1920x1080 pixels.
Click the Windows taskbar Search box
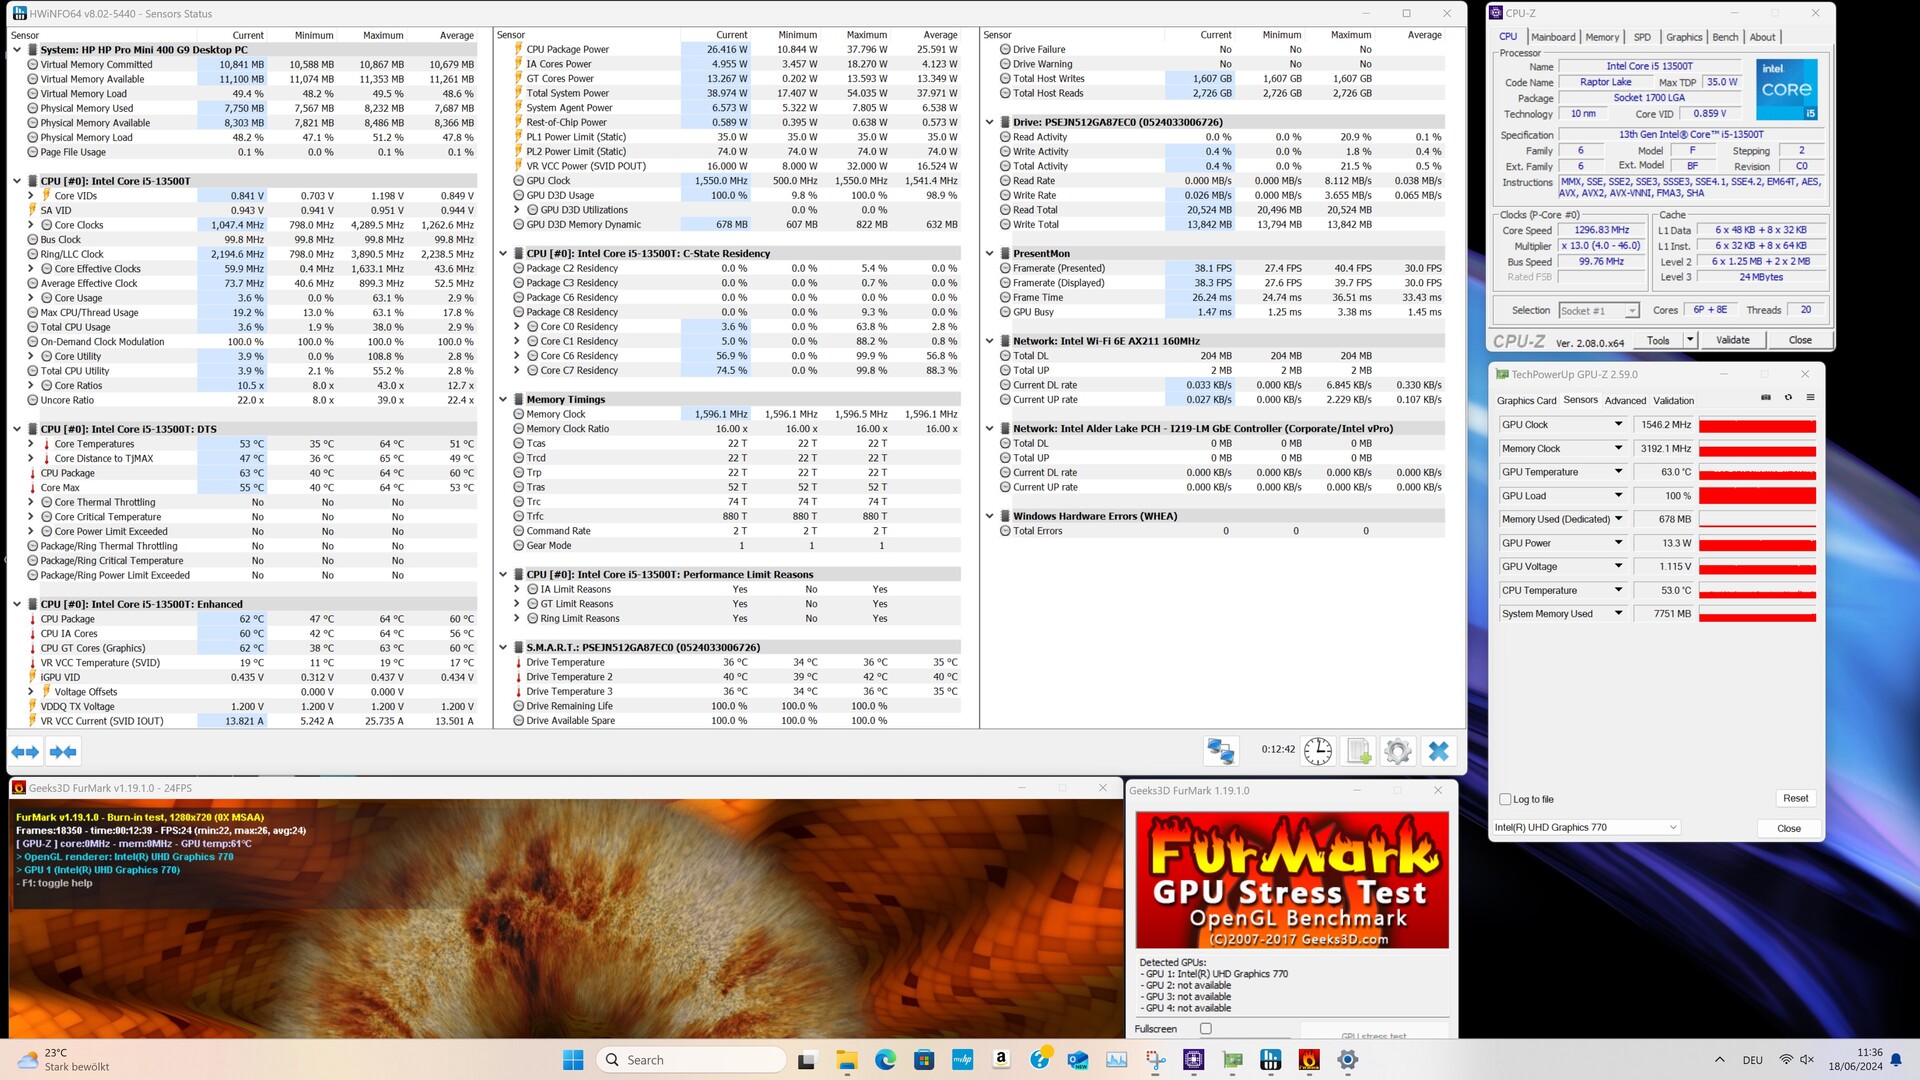(690, 1060)
